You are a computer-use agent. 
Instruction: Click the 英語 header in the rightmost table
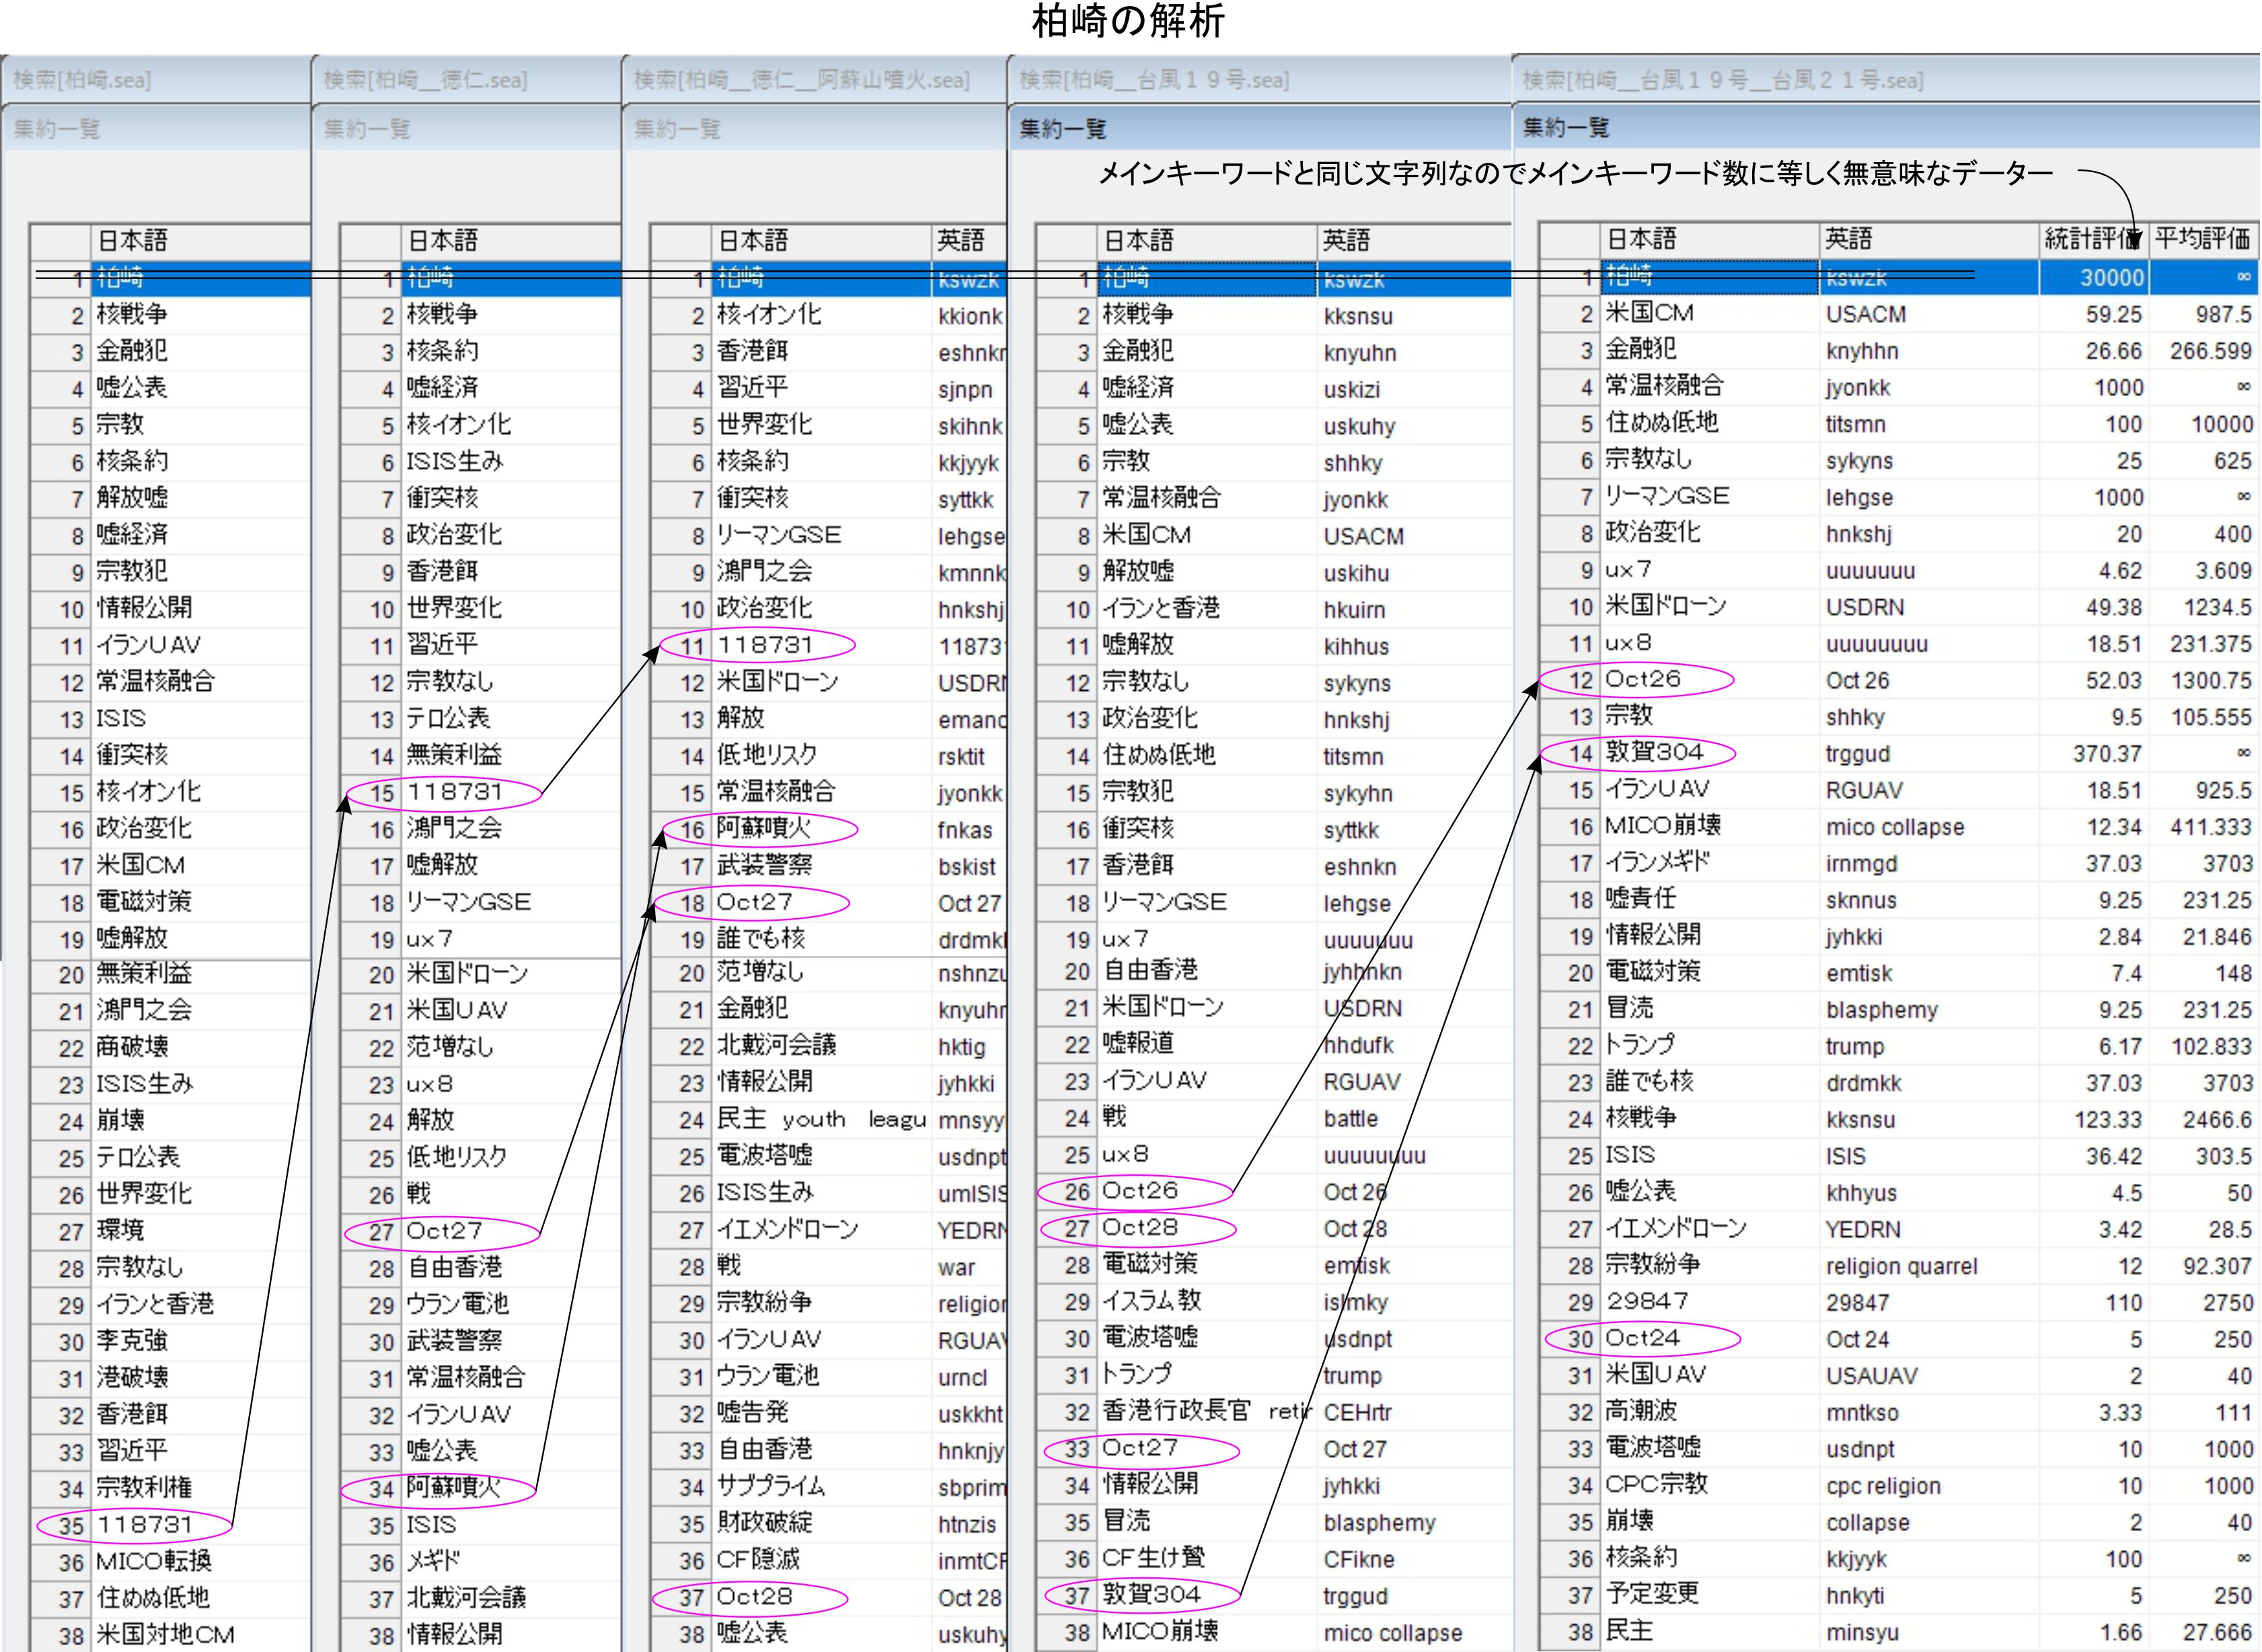[x=1848, y=239]
